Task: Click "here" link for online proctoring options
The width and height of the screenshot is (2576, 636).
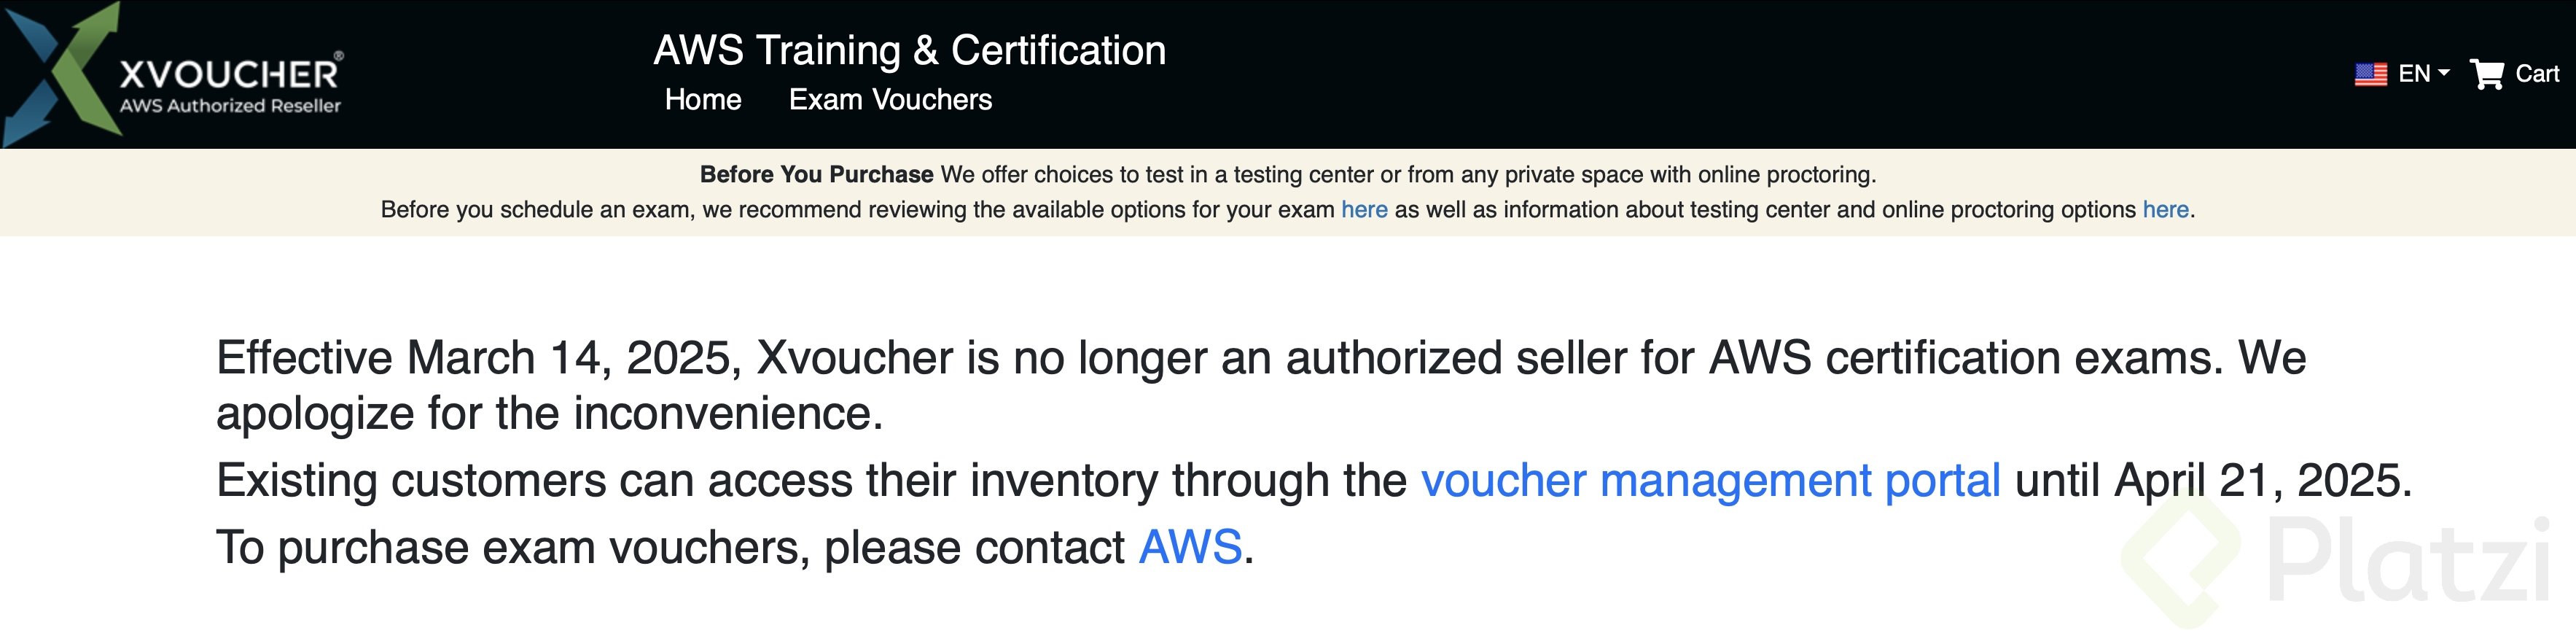Action: click(x=2165, y=210)
